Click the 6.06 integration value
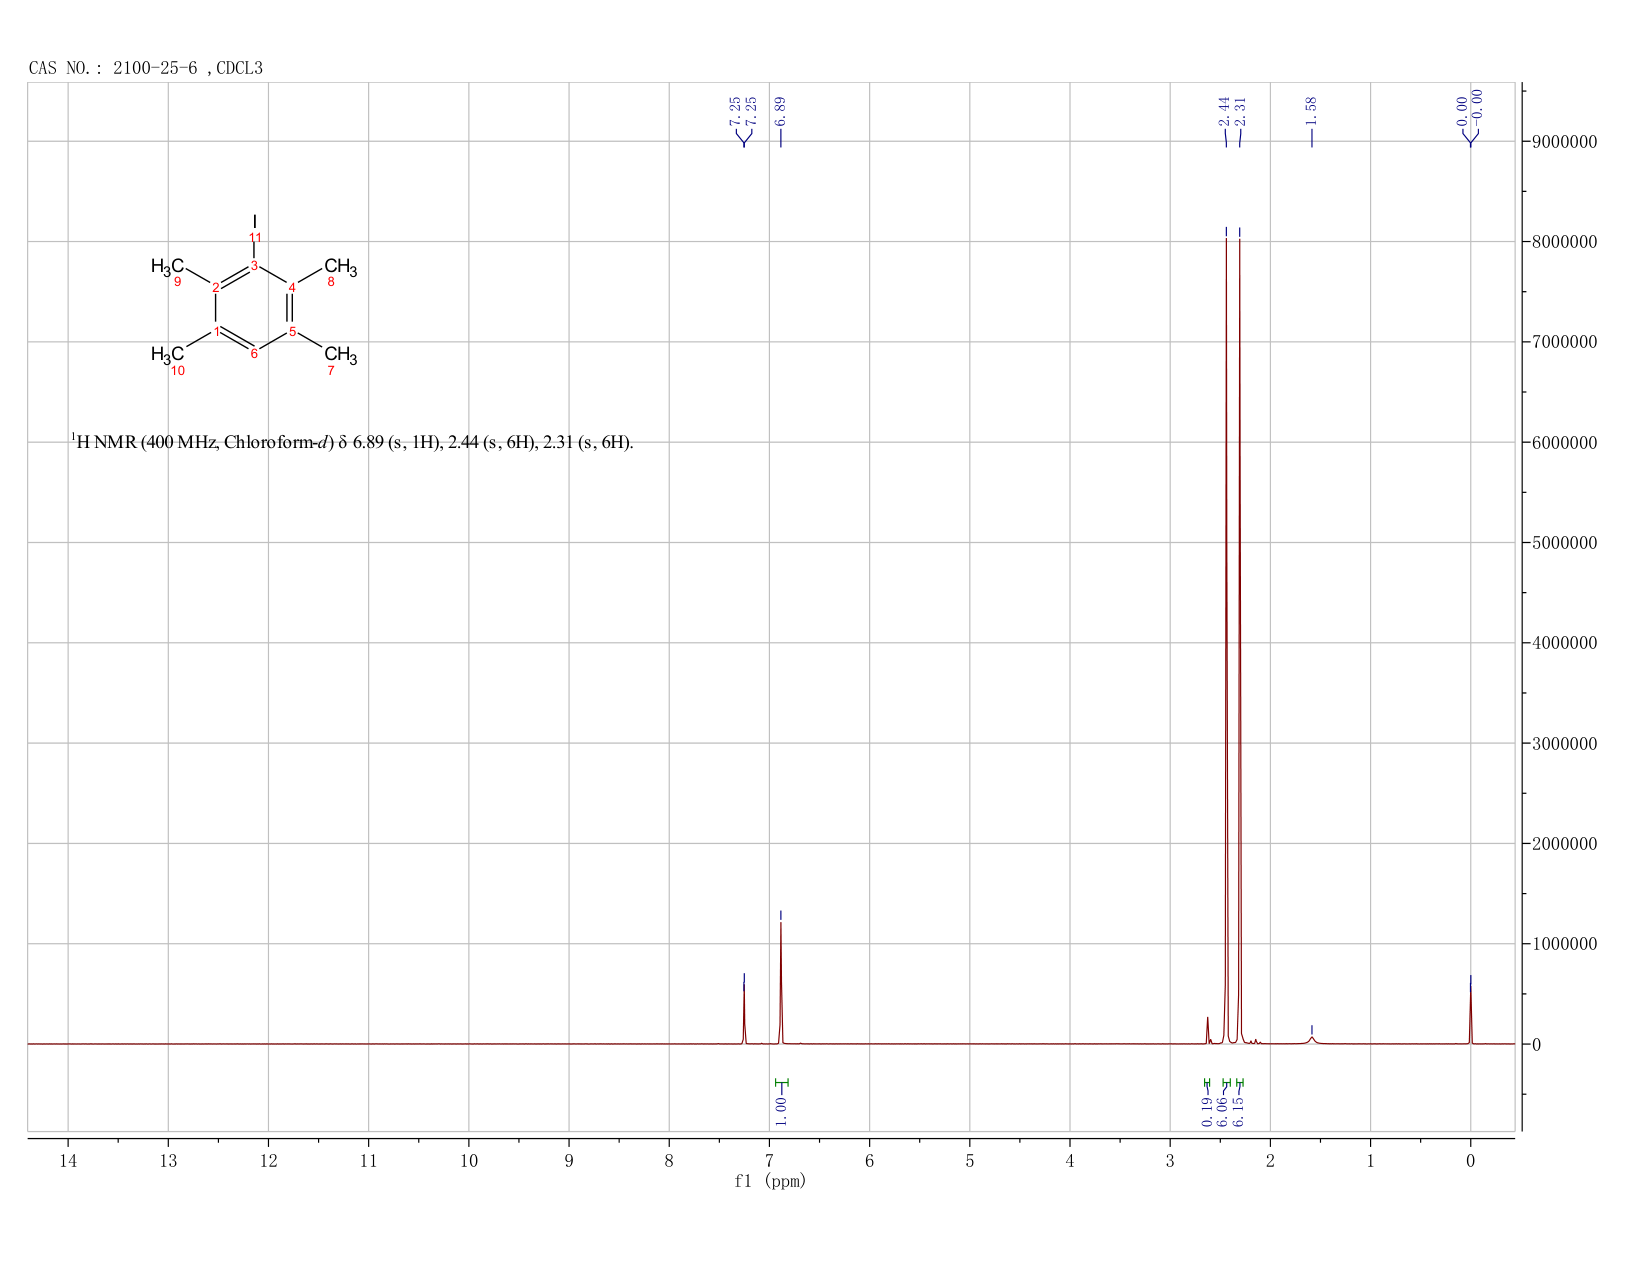The width and height of the screenshot is (1650, 1275). (x=1223, y=1111)
